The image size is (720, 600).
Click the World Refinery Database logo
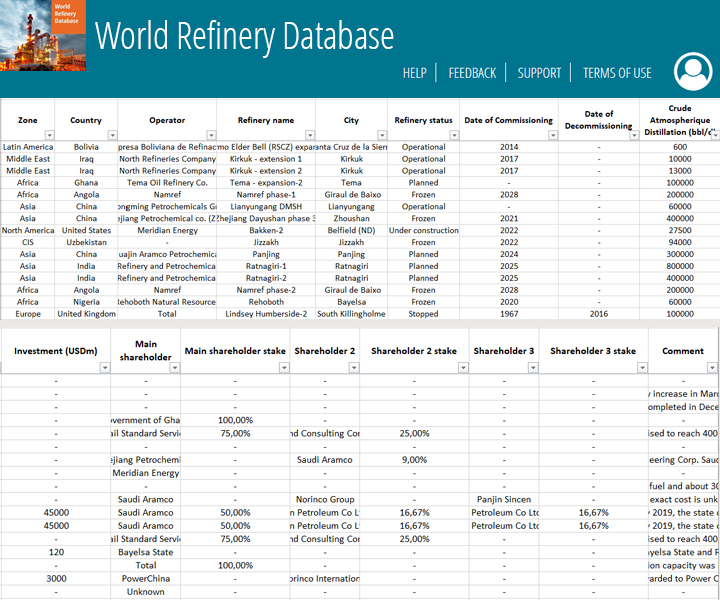coord(43,36)
